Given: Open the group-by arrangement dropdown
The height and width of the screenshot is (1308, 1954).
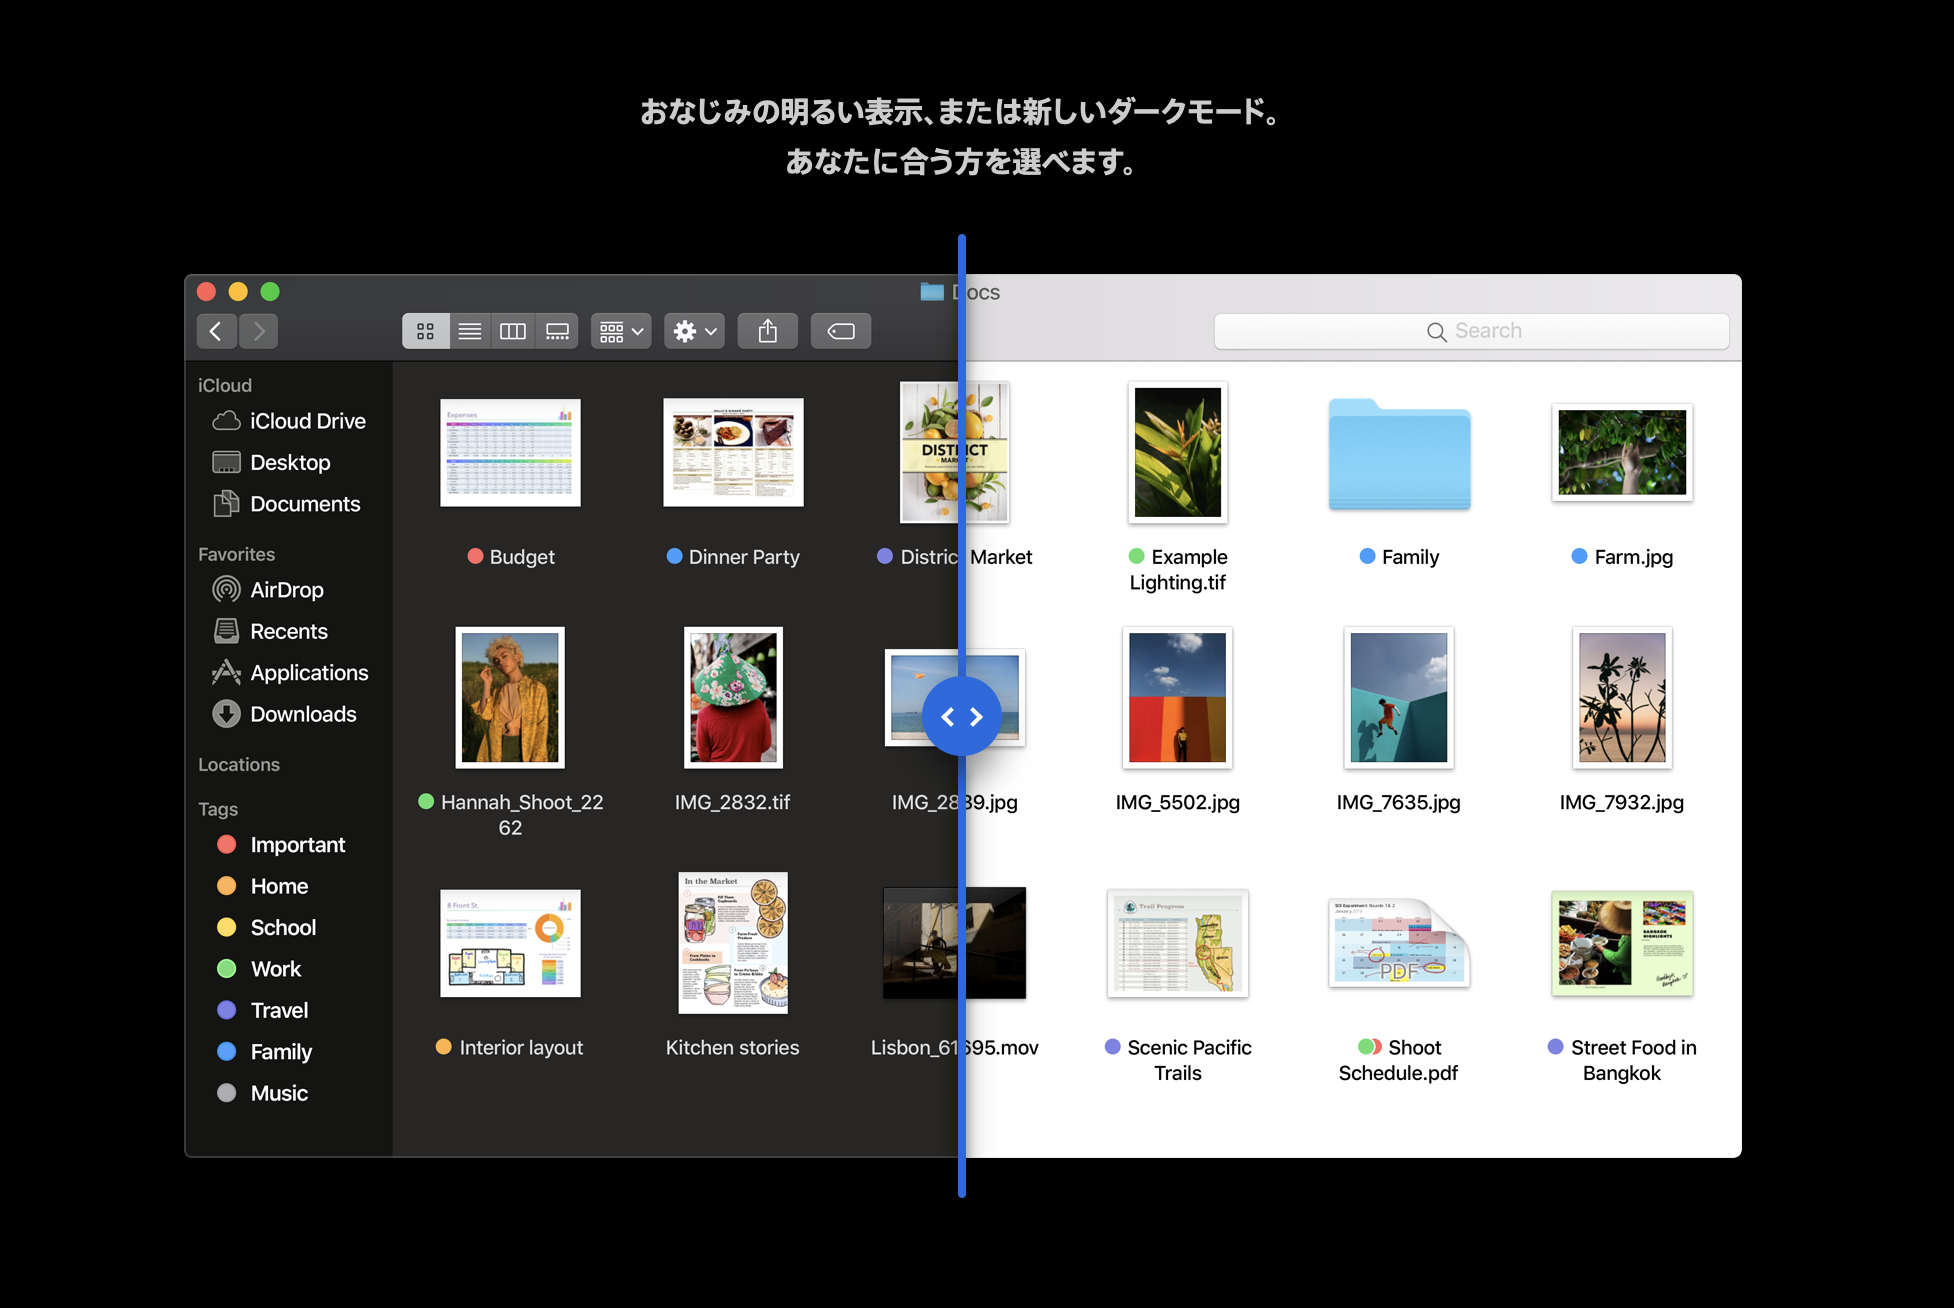Looking at the screenshot, I should [x=621, y=331].
